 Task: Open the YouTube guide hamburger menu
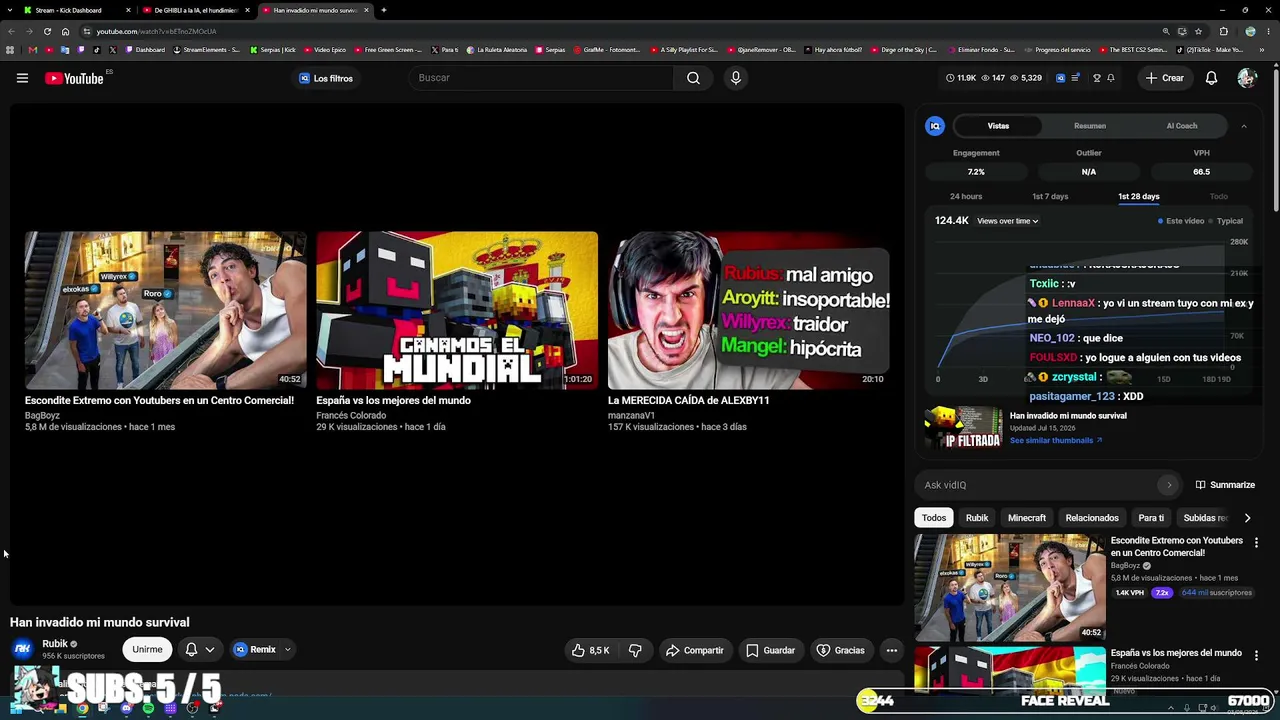pyautogui.click(x=22, y=78)
